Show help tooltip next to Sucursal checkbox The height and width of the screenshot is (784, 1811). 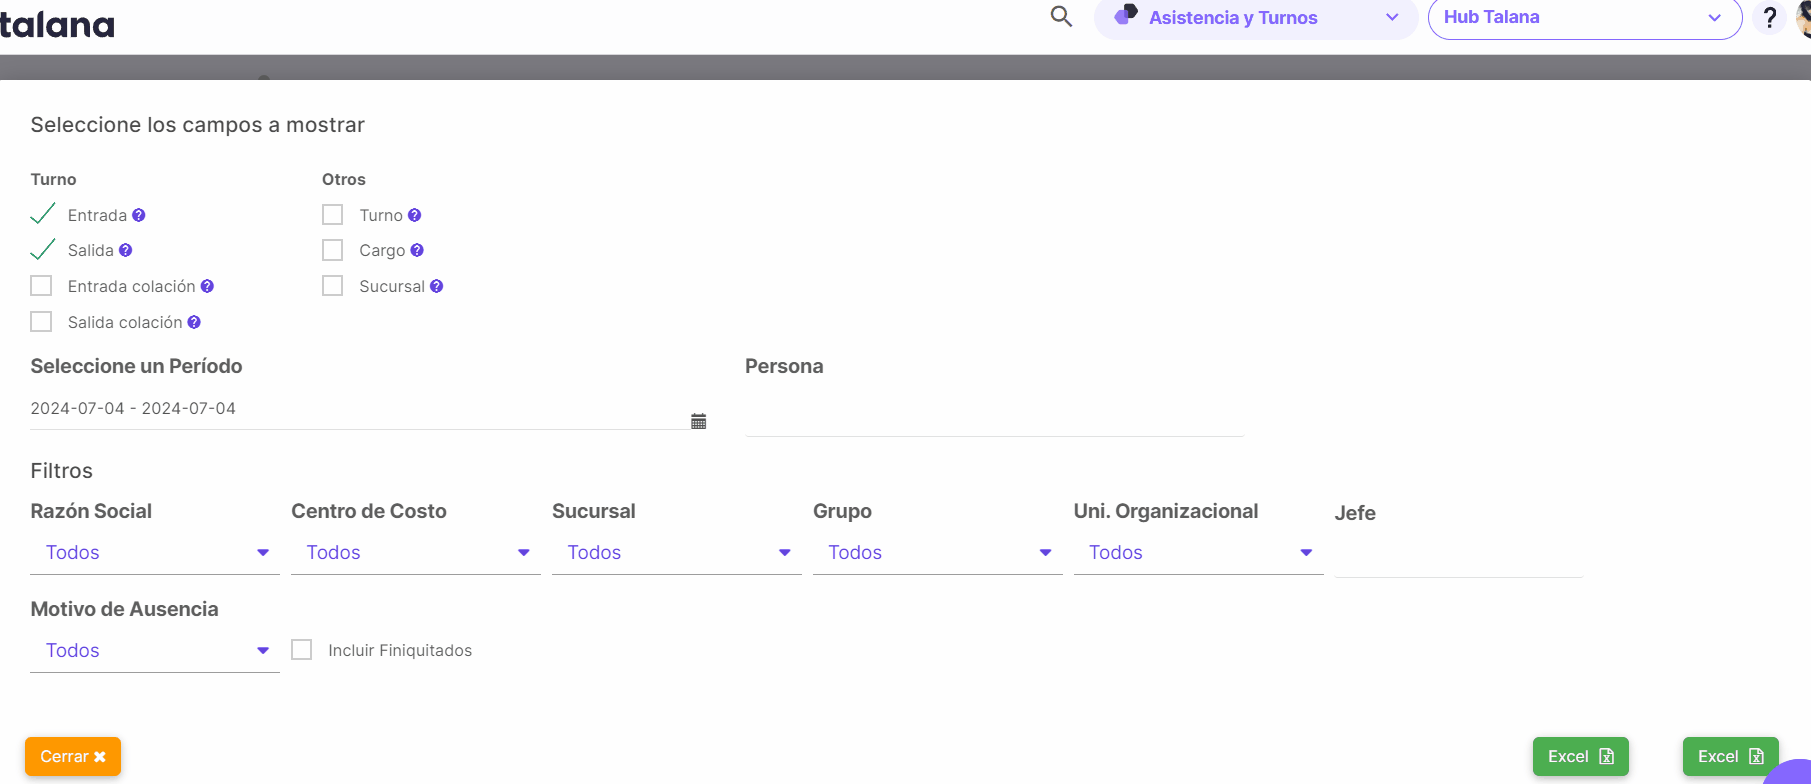point(436,286)
